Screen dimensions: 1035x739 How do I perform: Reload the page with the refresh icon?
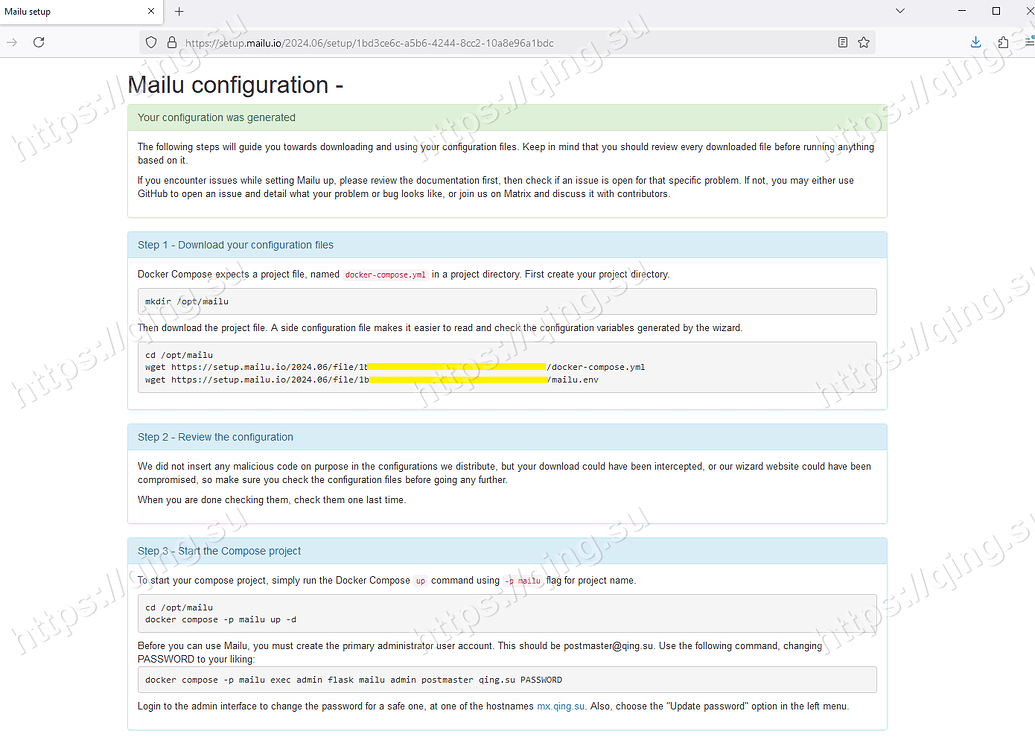click(39, 42)
